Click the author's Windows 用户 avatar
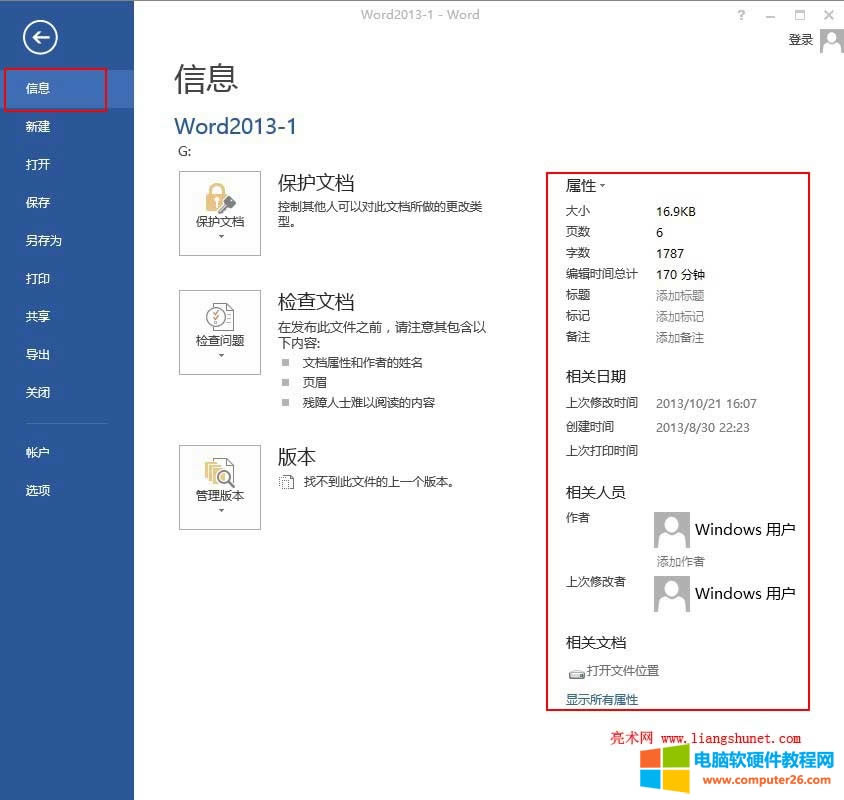Screen dimensions: 844x800 click(x=672, y=530)
